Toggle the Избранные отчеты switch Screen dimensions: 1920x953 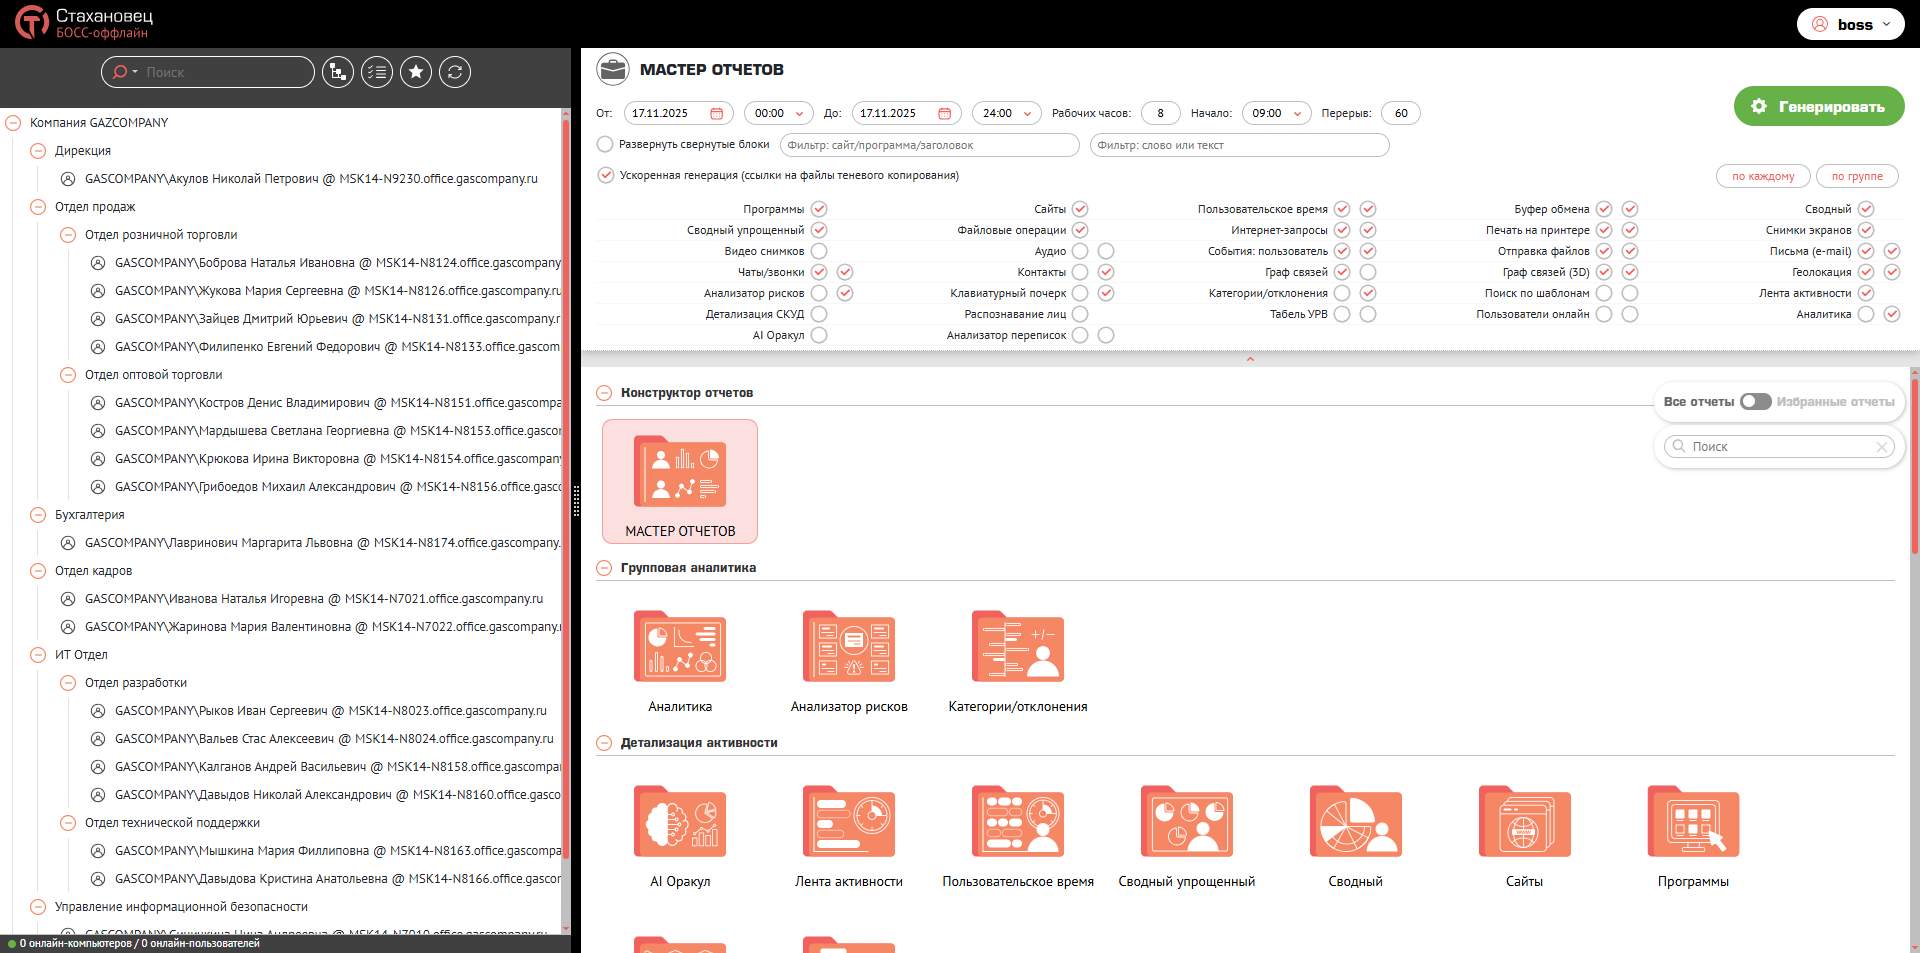pos(1755,402)
